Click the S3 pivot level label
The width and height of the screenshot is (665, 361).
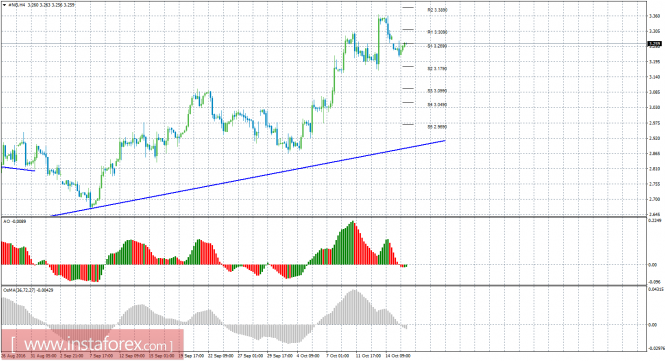click(x=437, y=91)
